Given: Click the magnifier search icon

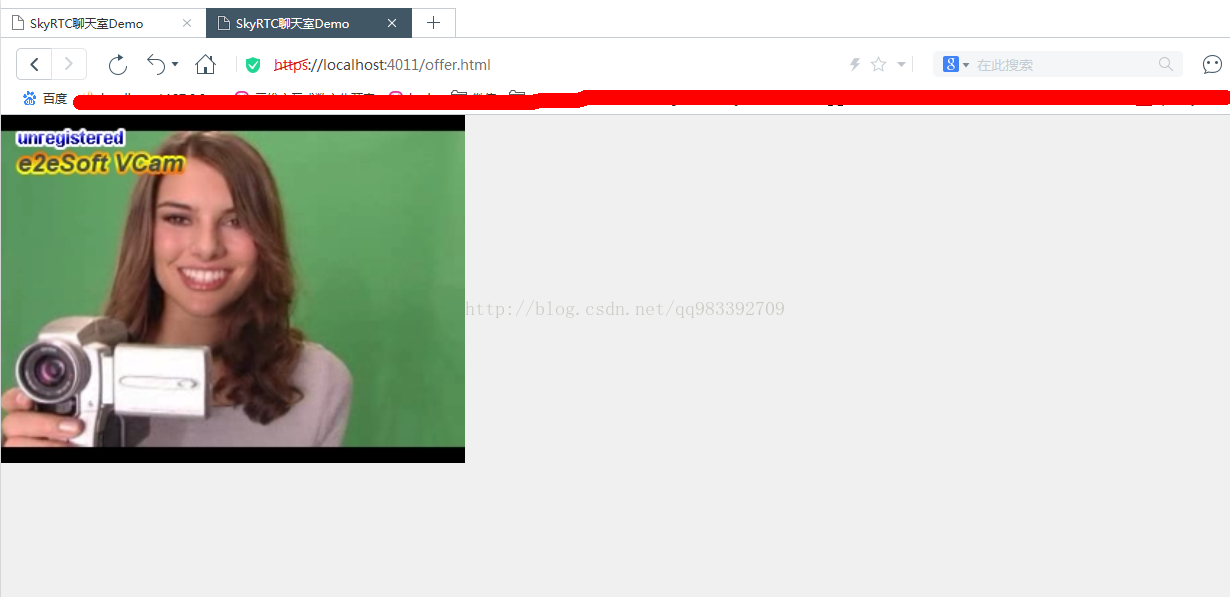Looking at the screenshot, I should tap(1166, 64).
